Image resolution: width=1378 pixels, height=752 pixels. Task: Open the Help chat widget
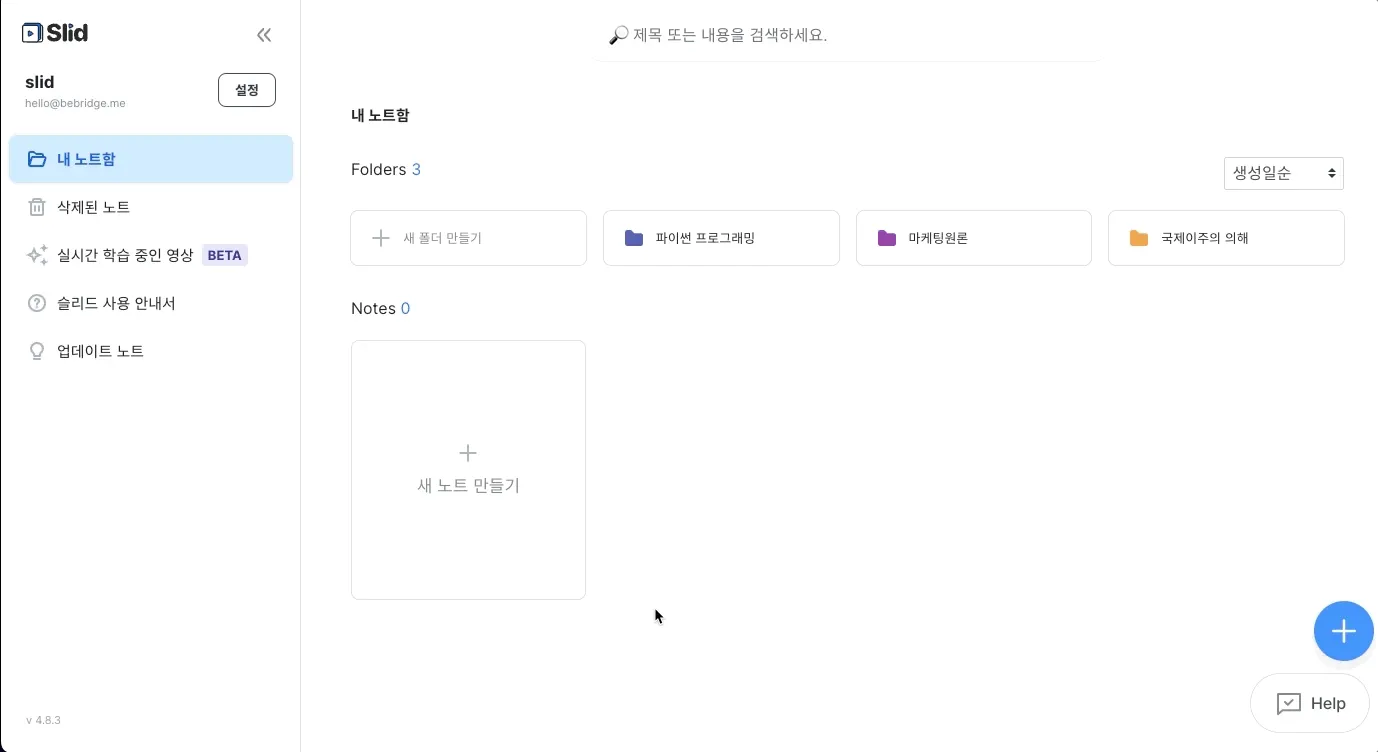pos(1310,703)
